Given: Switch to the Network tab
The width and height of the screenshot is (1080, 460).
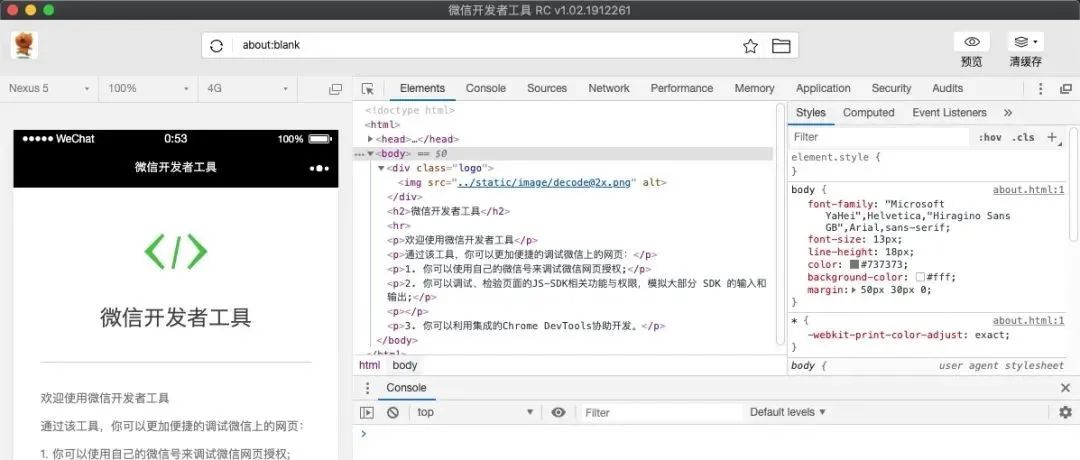Looking at the screenshot, I should 609,88.
